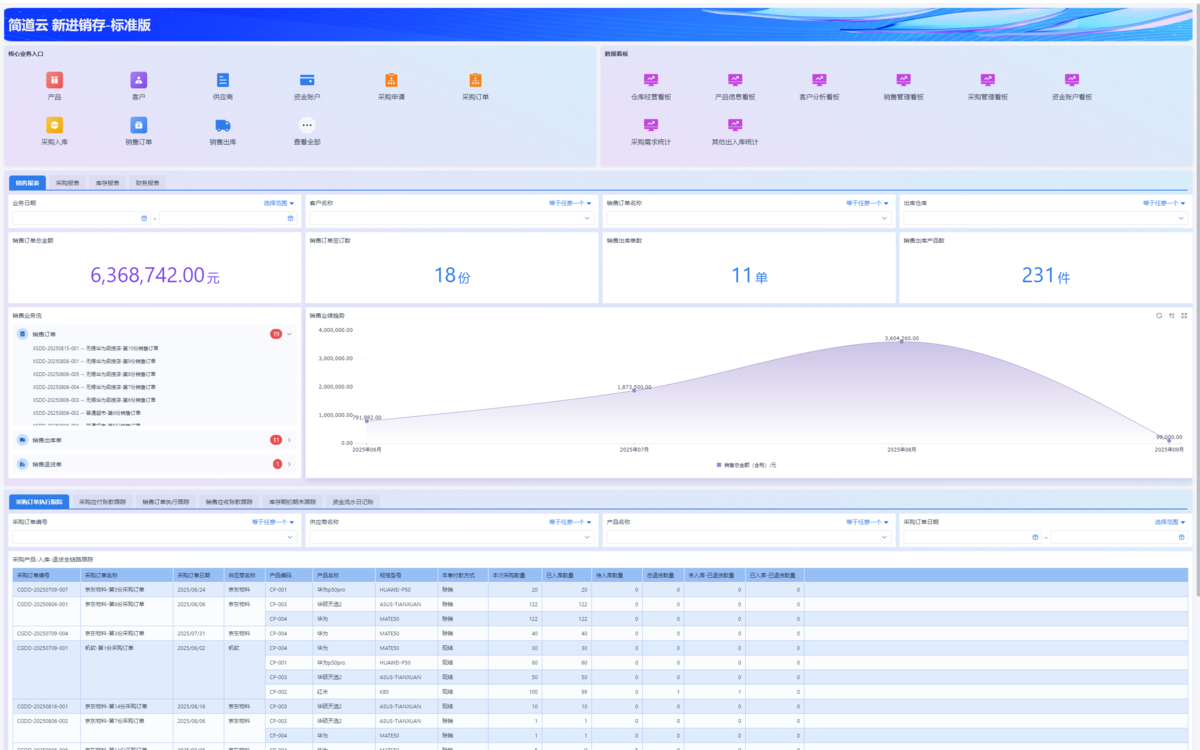Image resolution: width=1200 pixels, height=750 pixels.
Task: Open the 仓库经营看板 dashboard icon
Action: [x=651, y=81]
